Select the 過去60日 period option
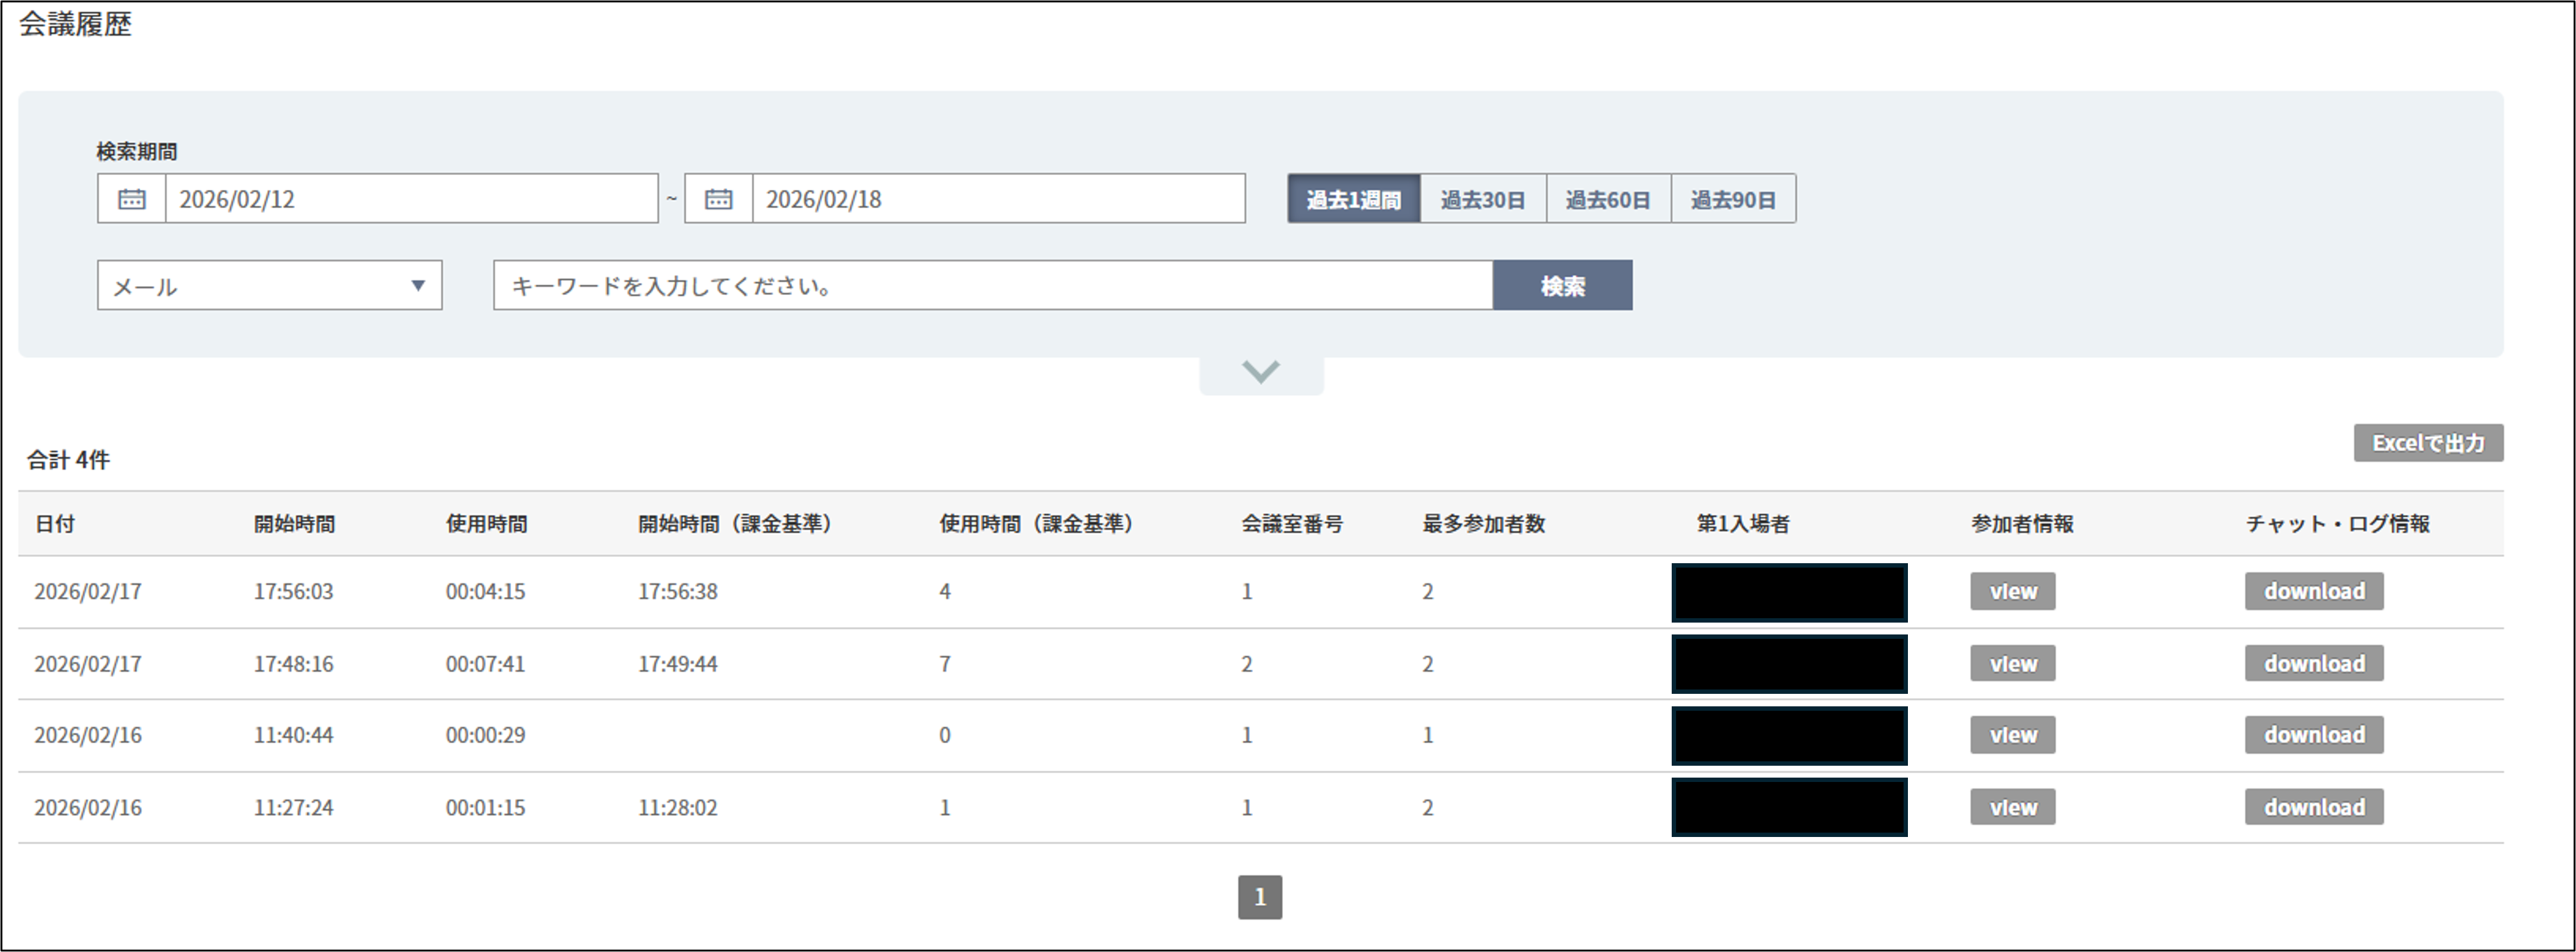 (1607, 199)
